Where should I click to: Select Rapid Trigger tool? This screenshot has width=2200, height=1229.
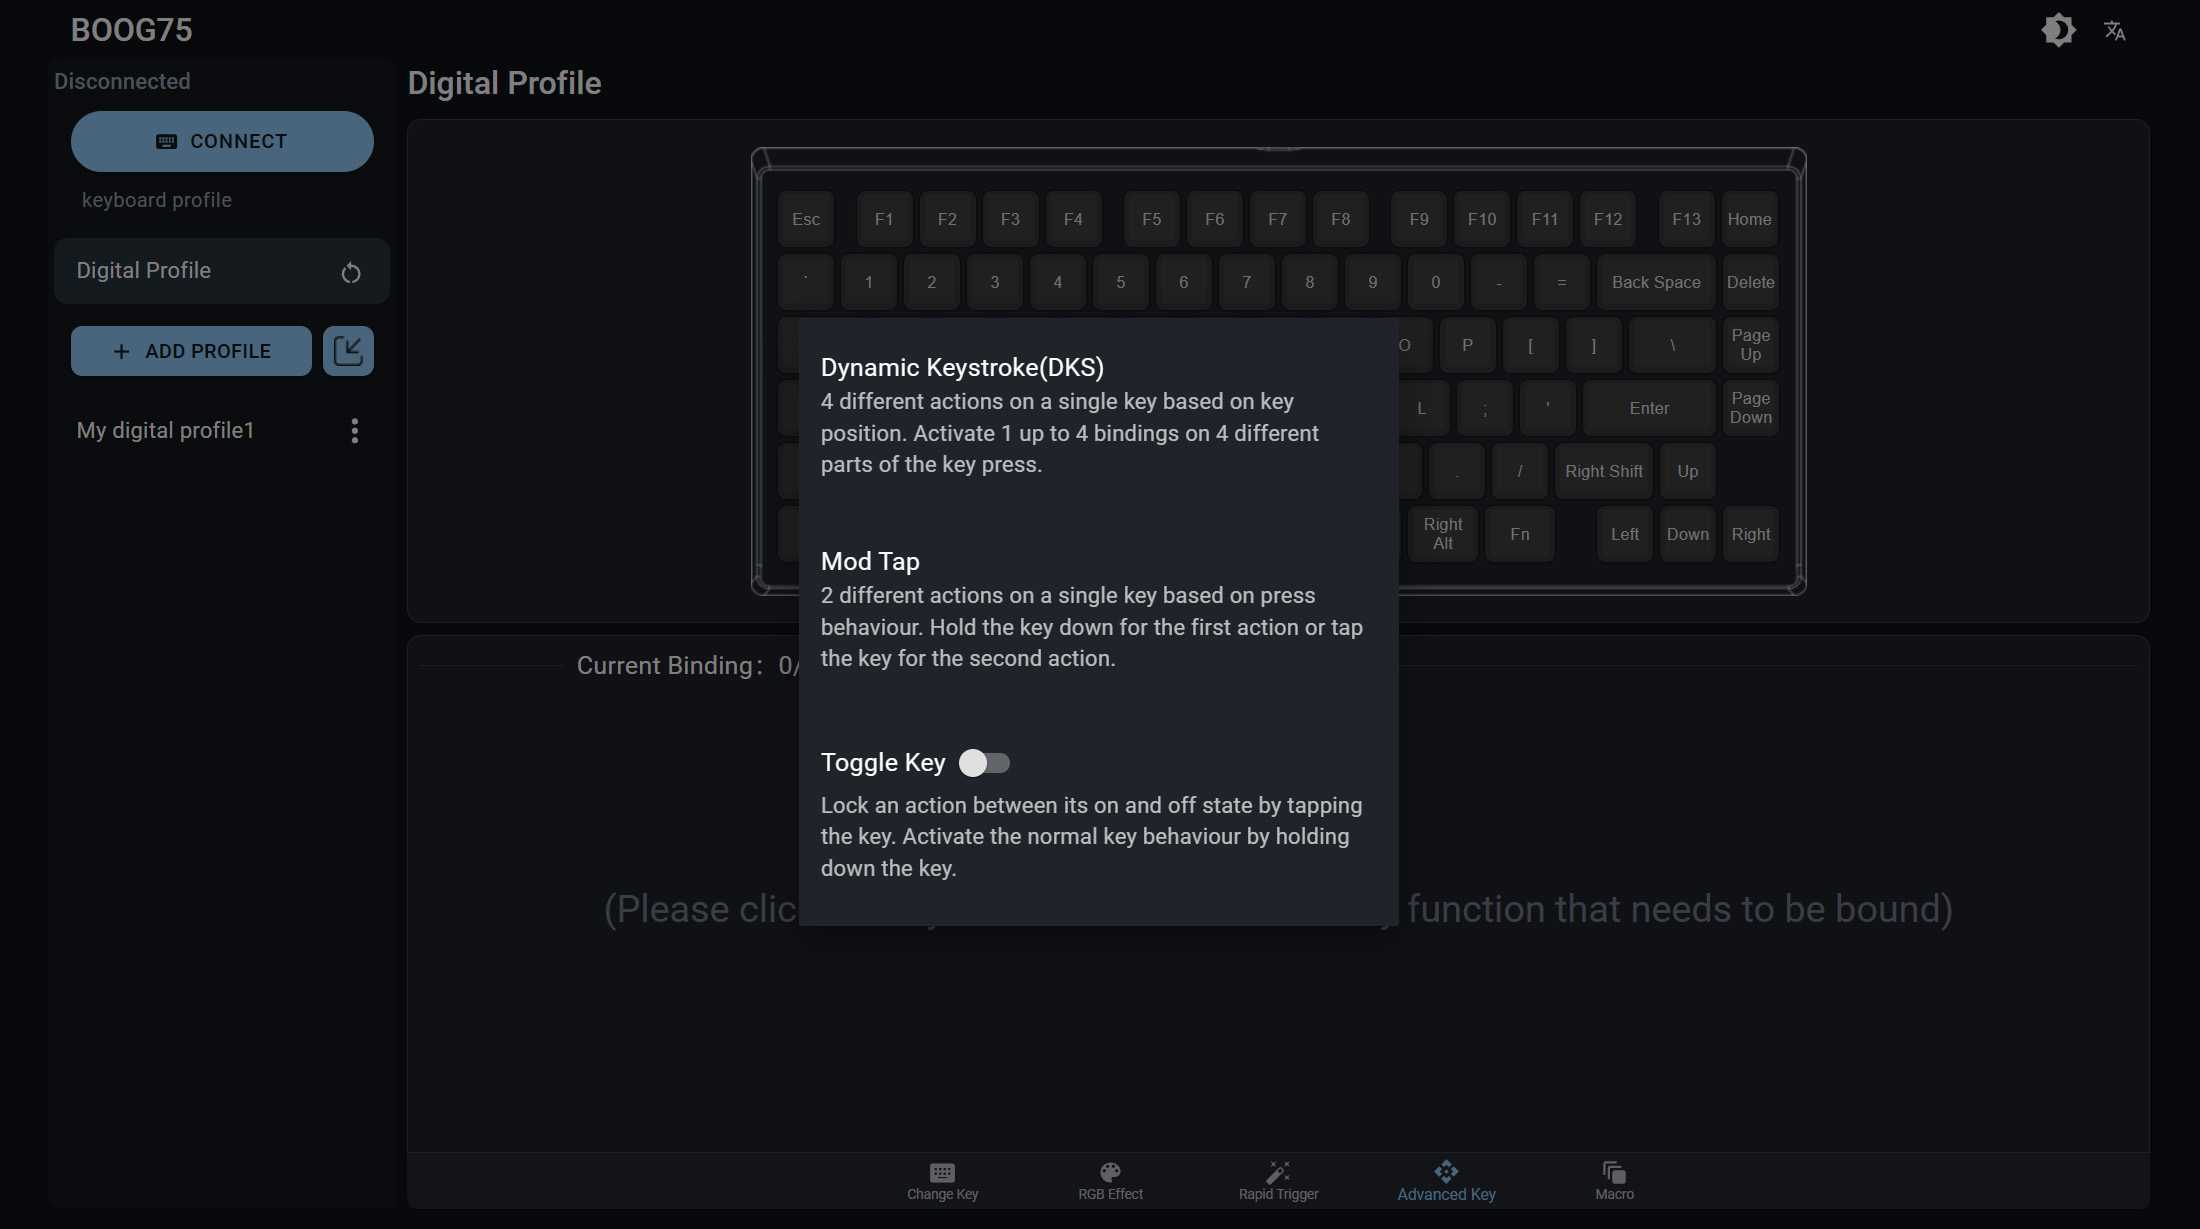click(x=1277, y=1179)
